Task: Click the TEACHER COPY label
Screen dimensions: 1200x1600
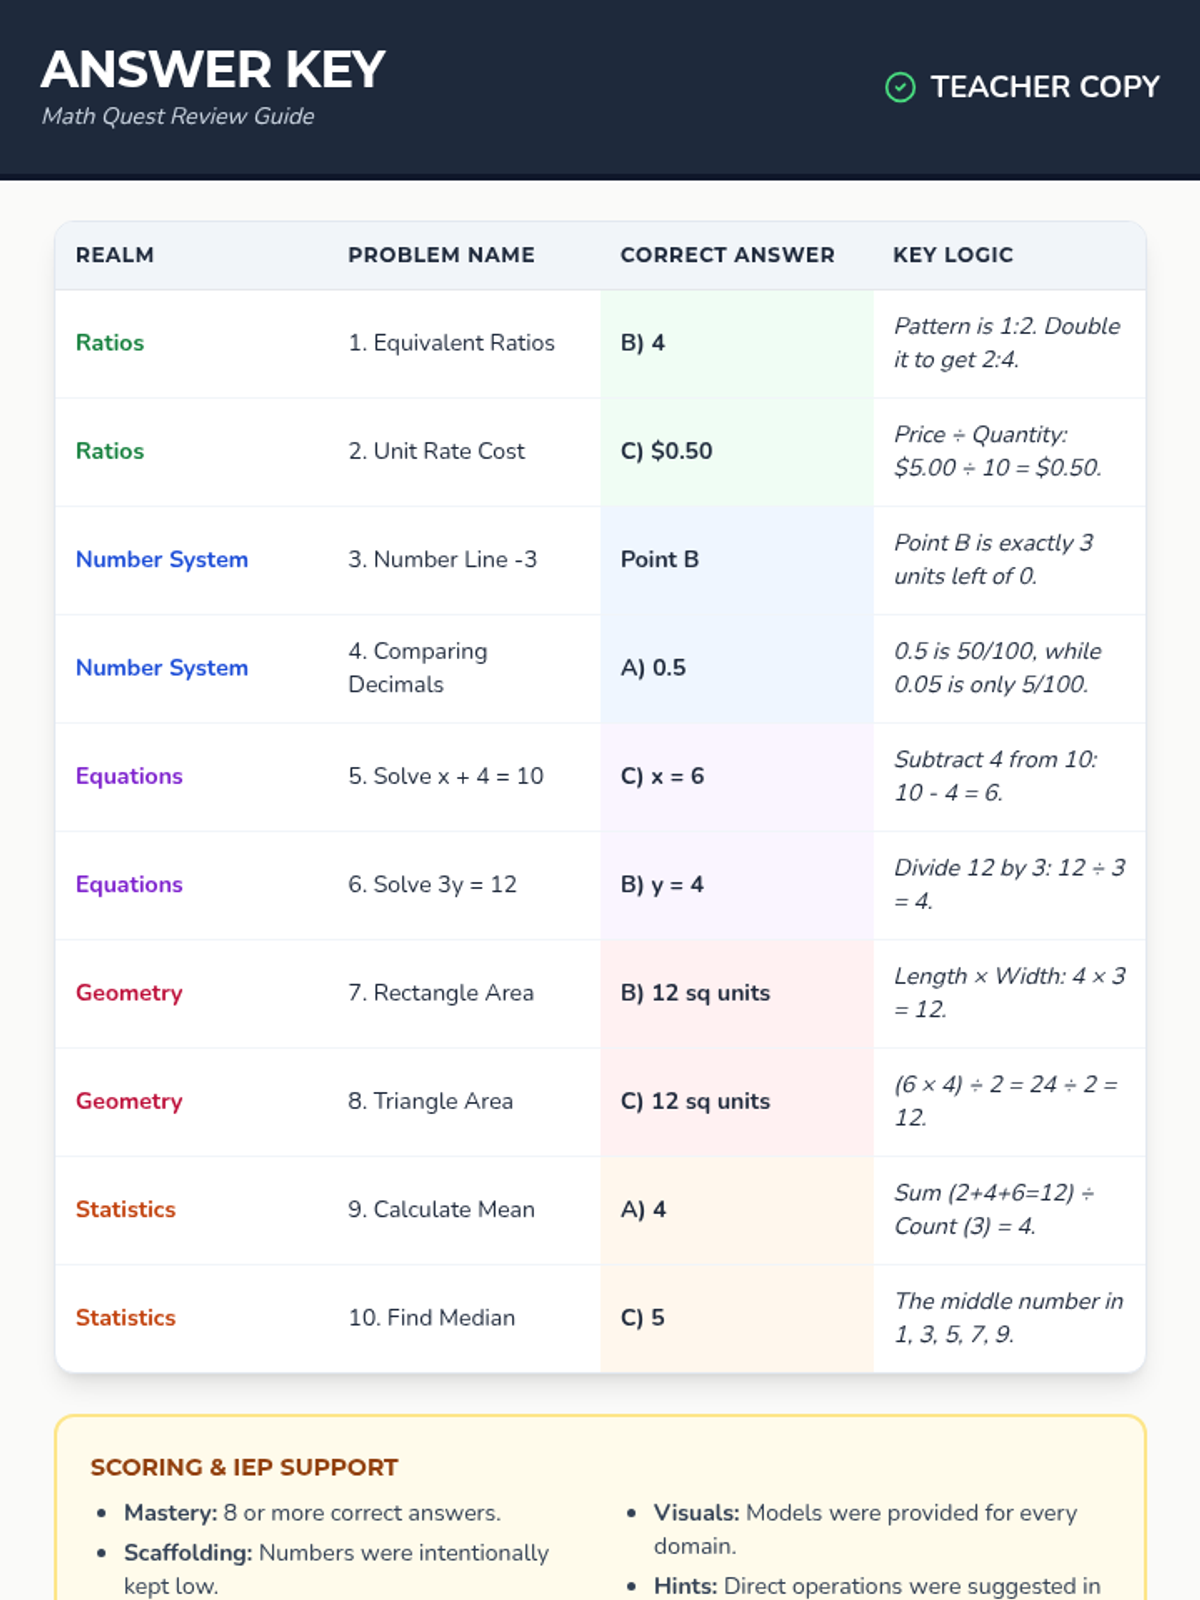Action: click(1045, 88)
